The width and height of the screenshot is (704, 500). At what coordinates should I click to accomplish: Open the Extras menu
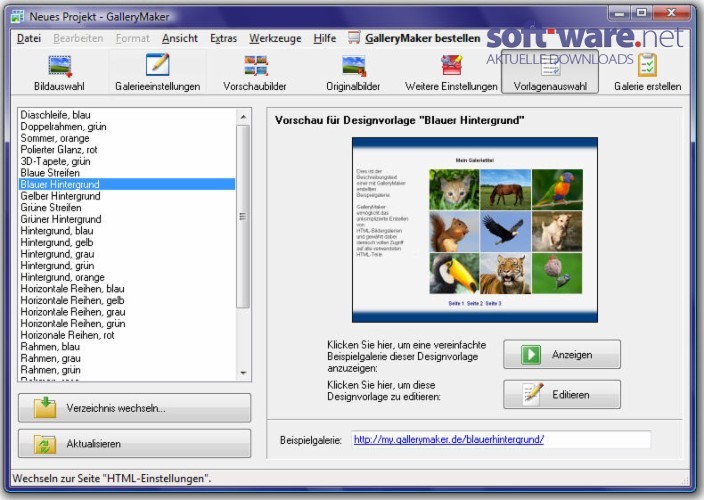(223, 39)
